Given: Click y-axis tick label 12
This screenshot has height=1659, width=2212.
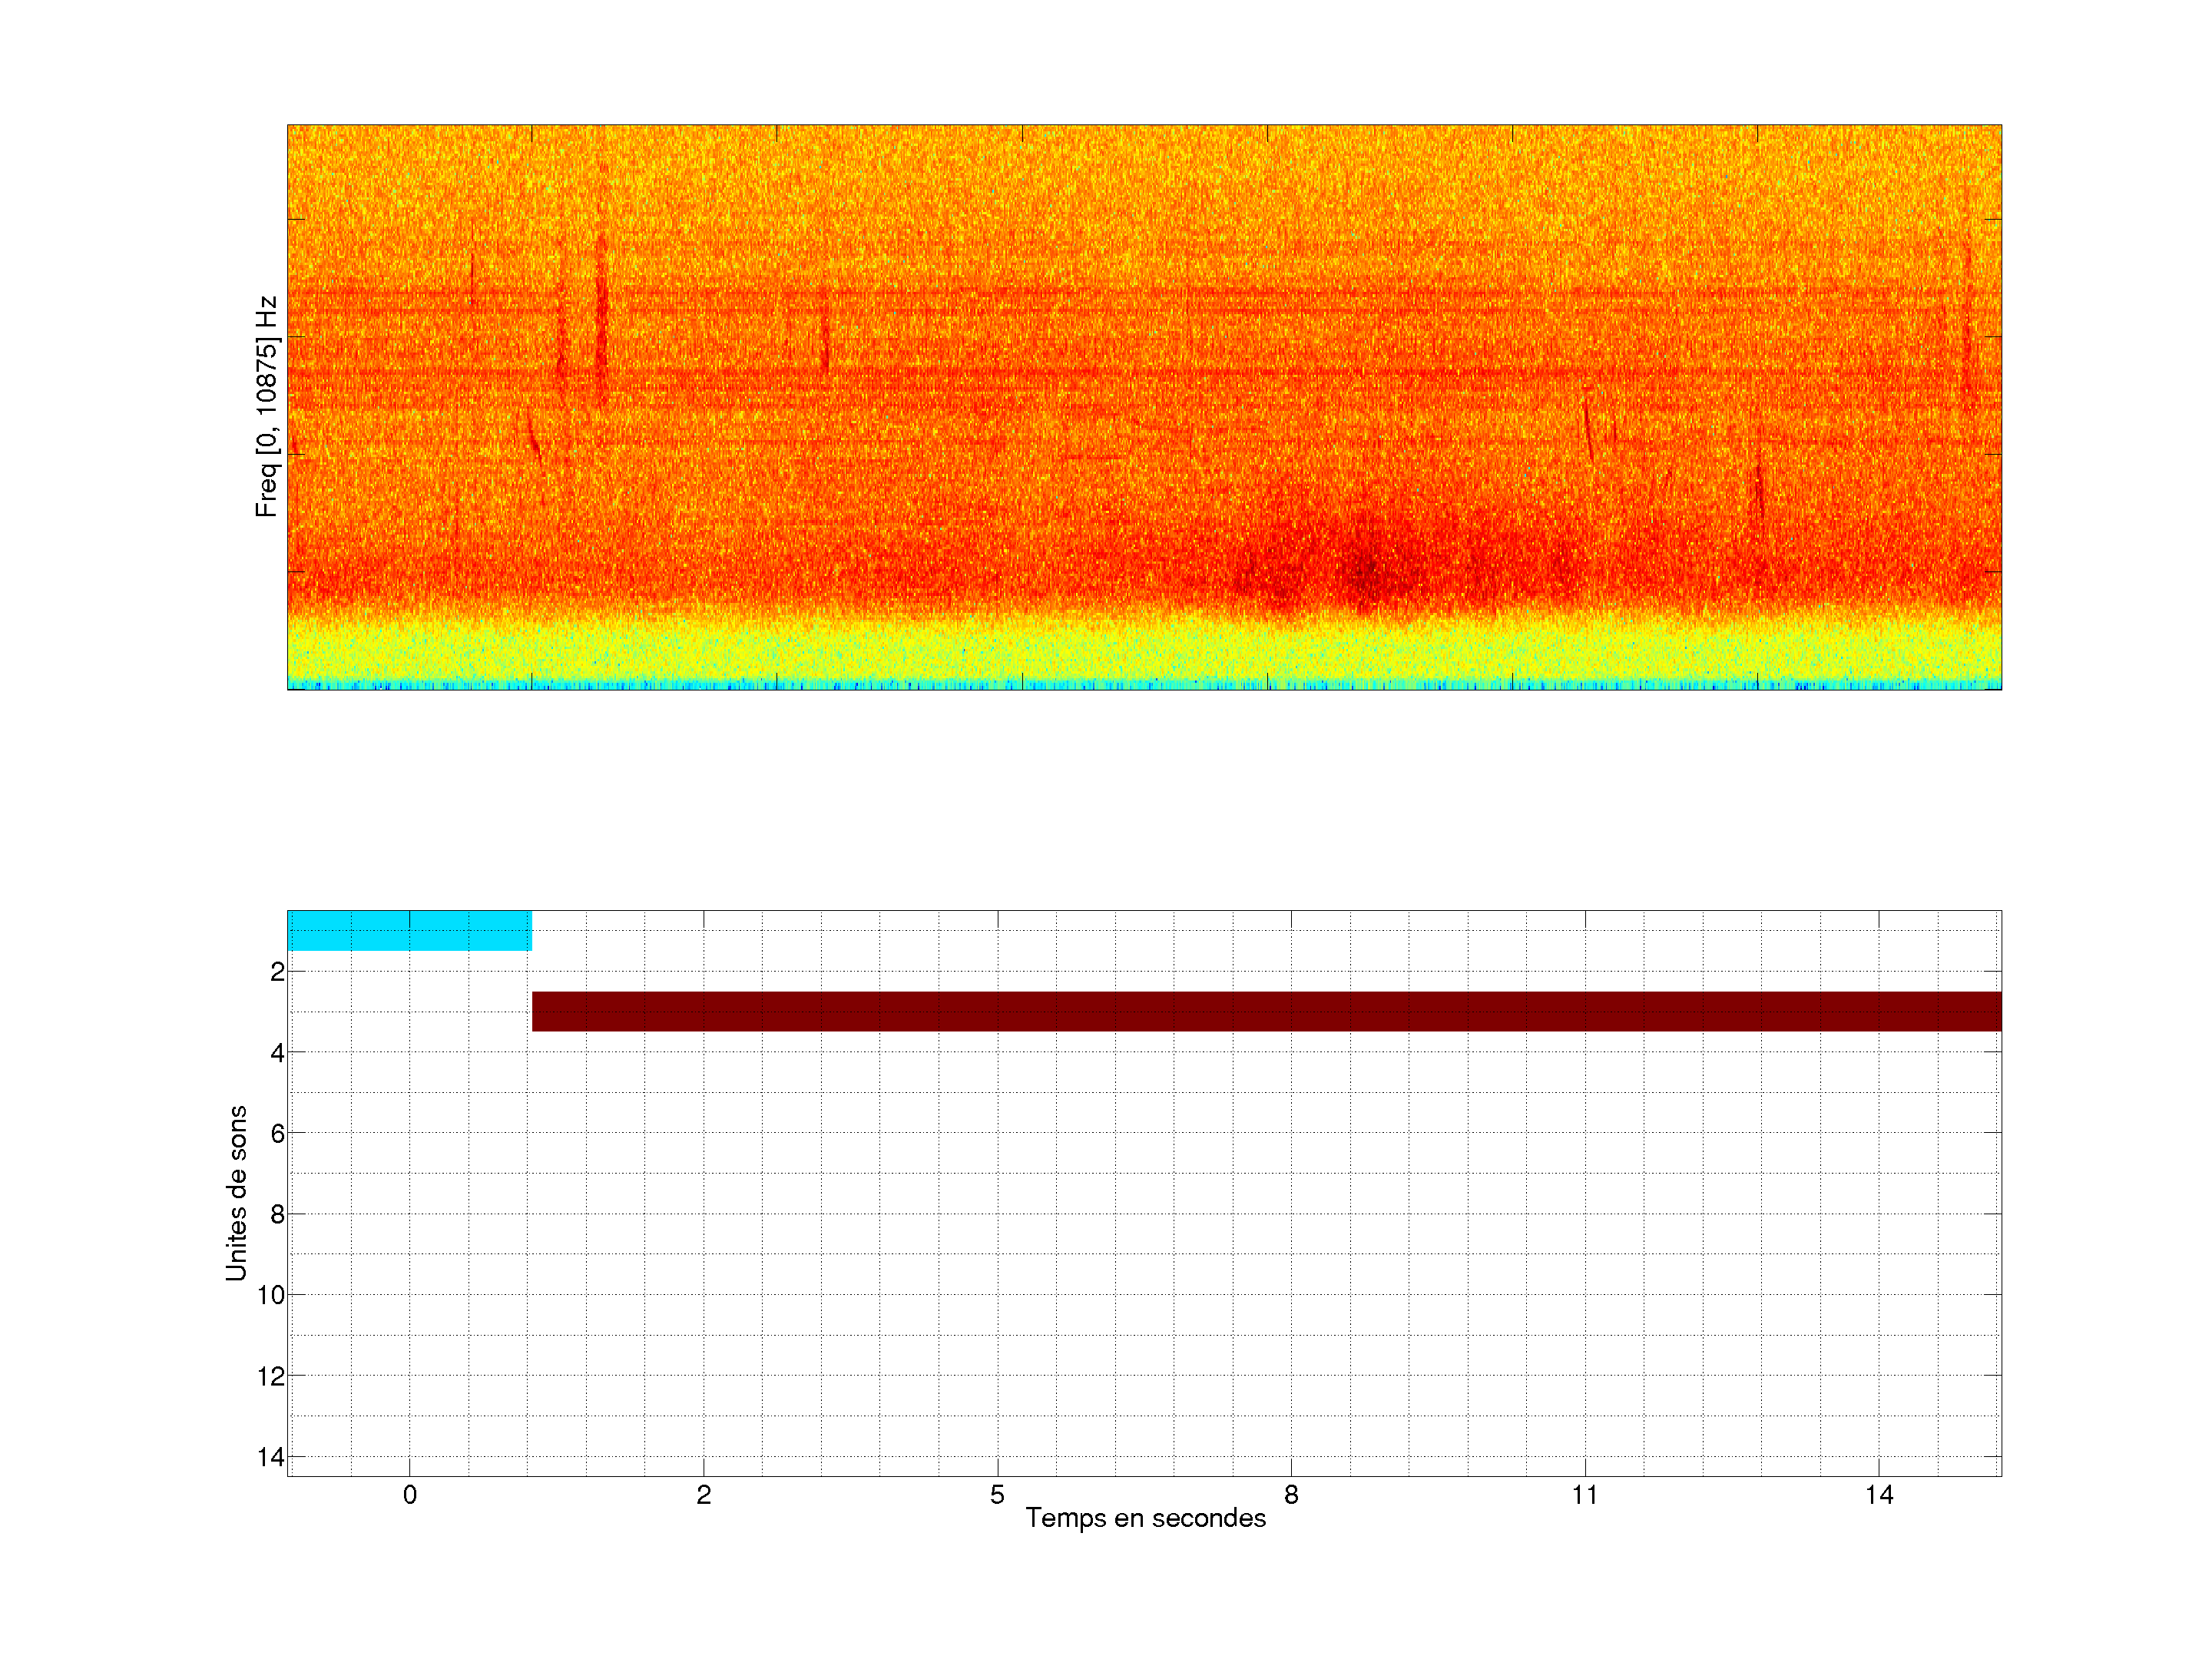Looking at the screenshot, I should click(x=271, y=1376).
